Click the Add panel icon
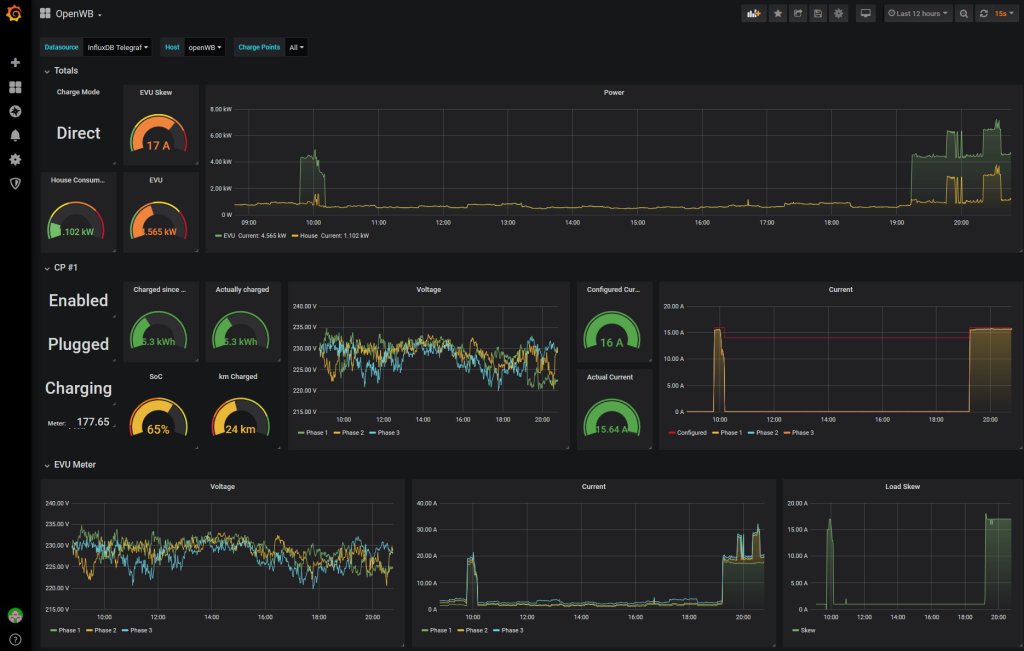Screen dimensions: 1024x651 pos(754,13)
